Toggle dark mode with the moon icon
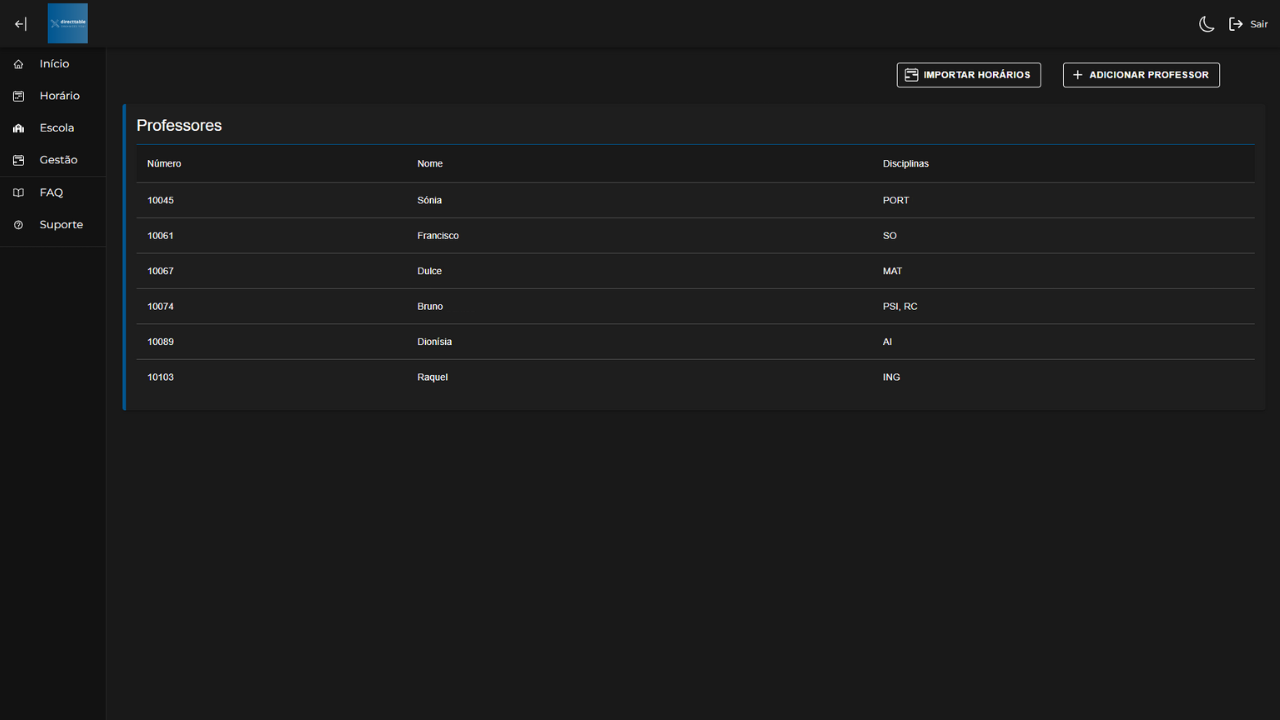Image resolution: width=1280 pixels, height=720 pixels. [1207, 24]
